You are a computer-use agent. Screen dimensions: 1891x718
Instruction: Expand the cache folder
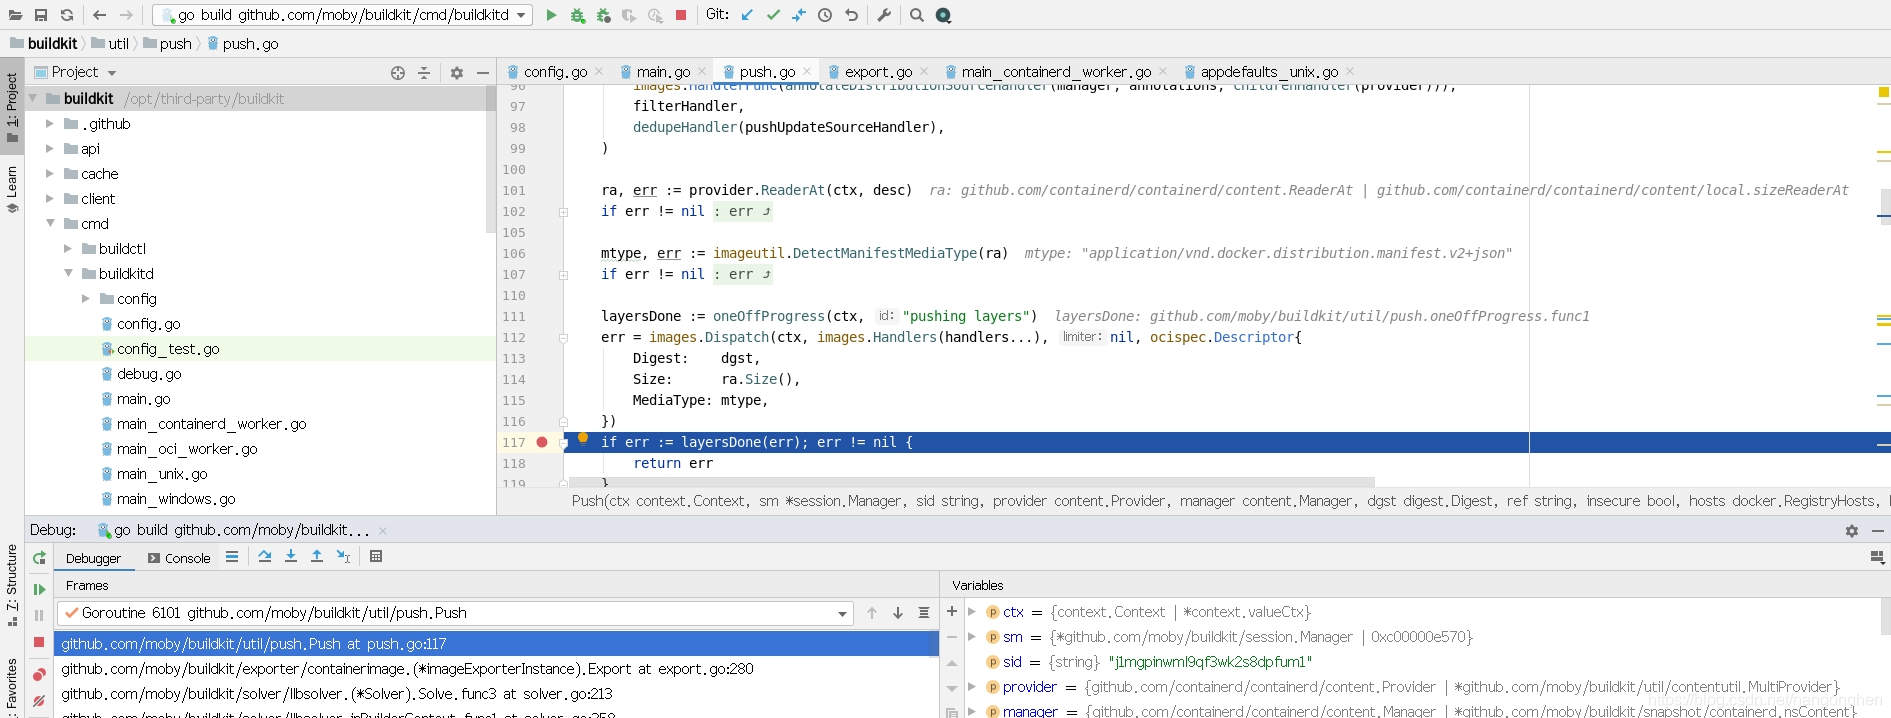[49, 173]
